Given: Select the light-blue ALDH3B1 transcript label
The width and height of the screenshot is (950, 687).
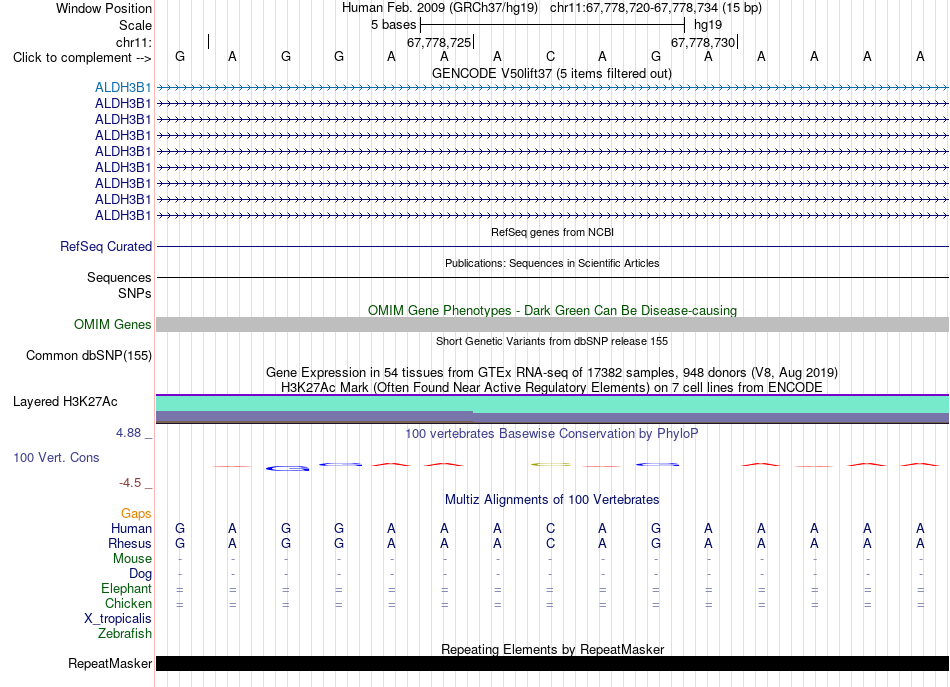Looking at the screenshot, I should 123,88.
